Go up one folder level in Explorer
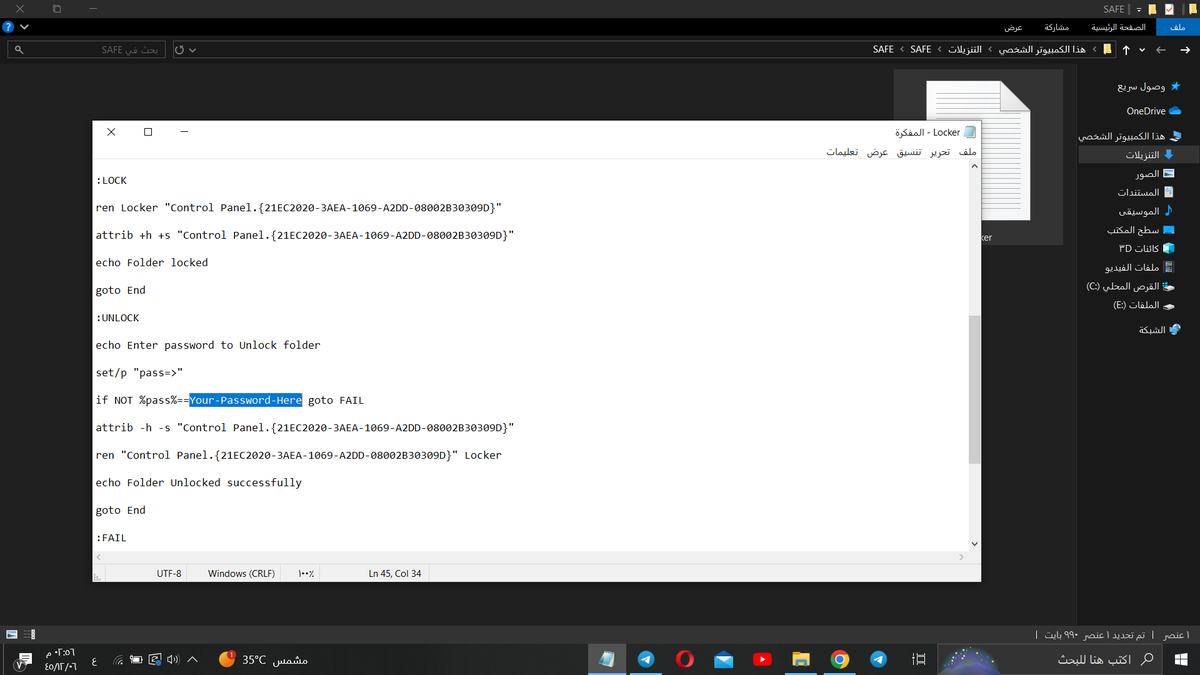The width and height of the screenshot is (1200, 675). tap(1127, 49)
